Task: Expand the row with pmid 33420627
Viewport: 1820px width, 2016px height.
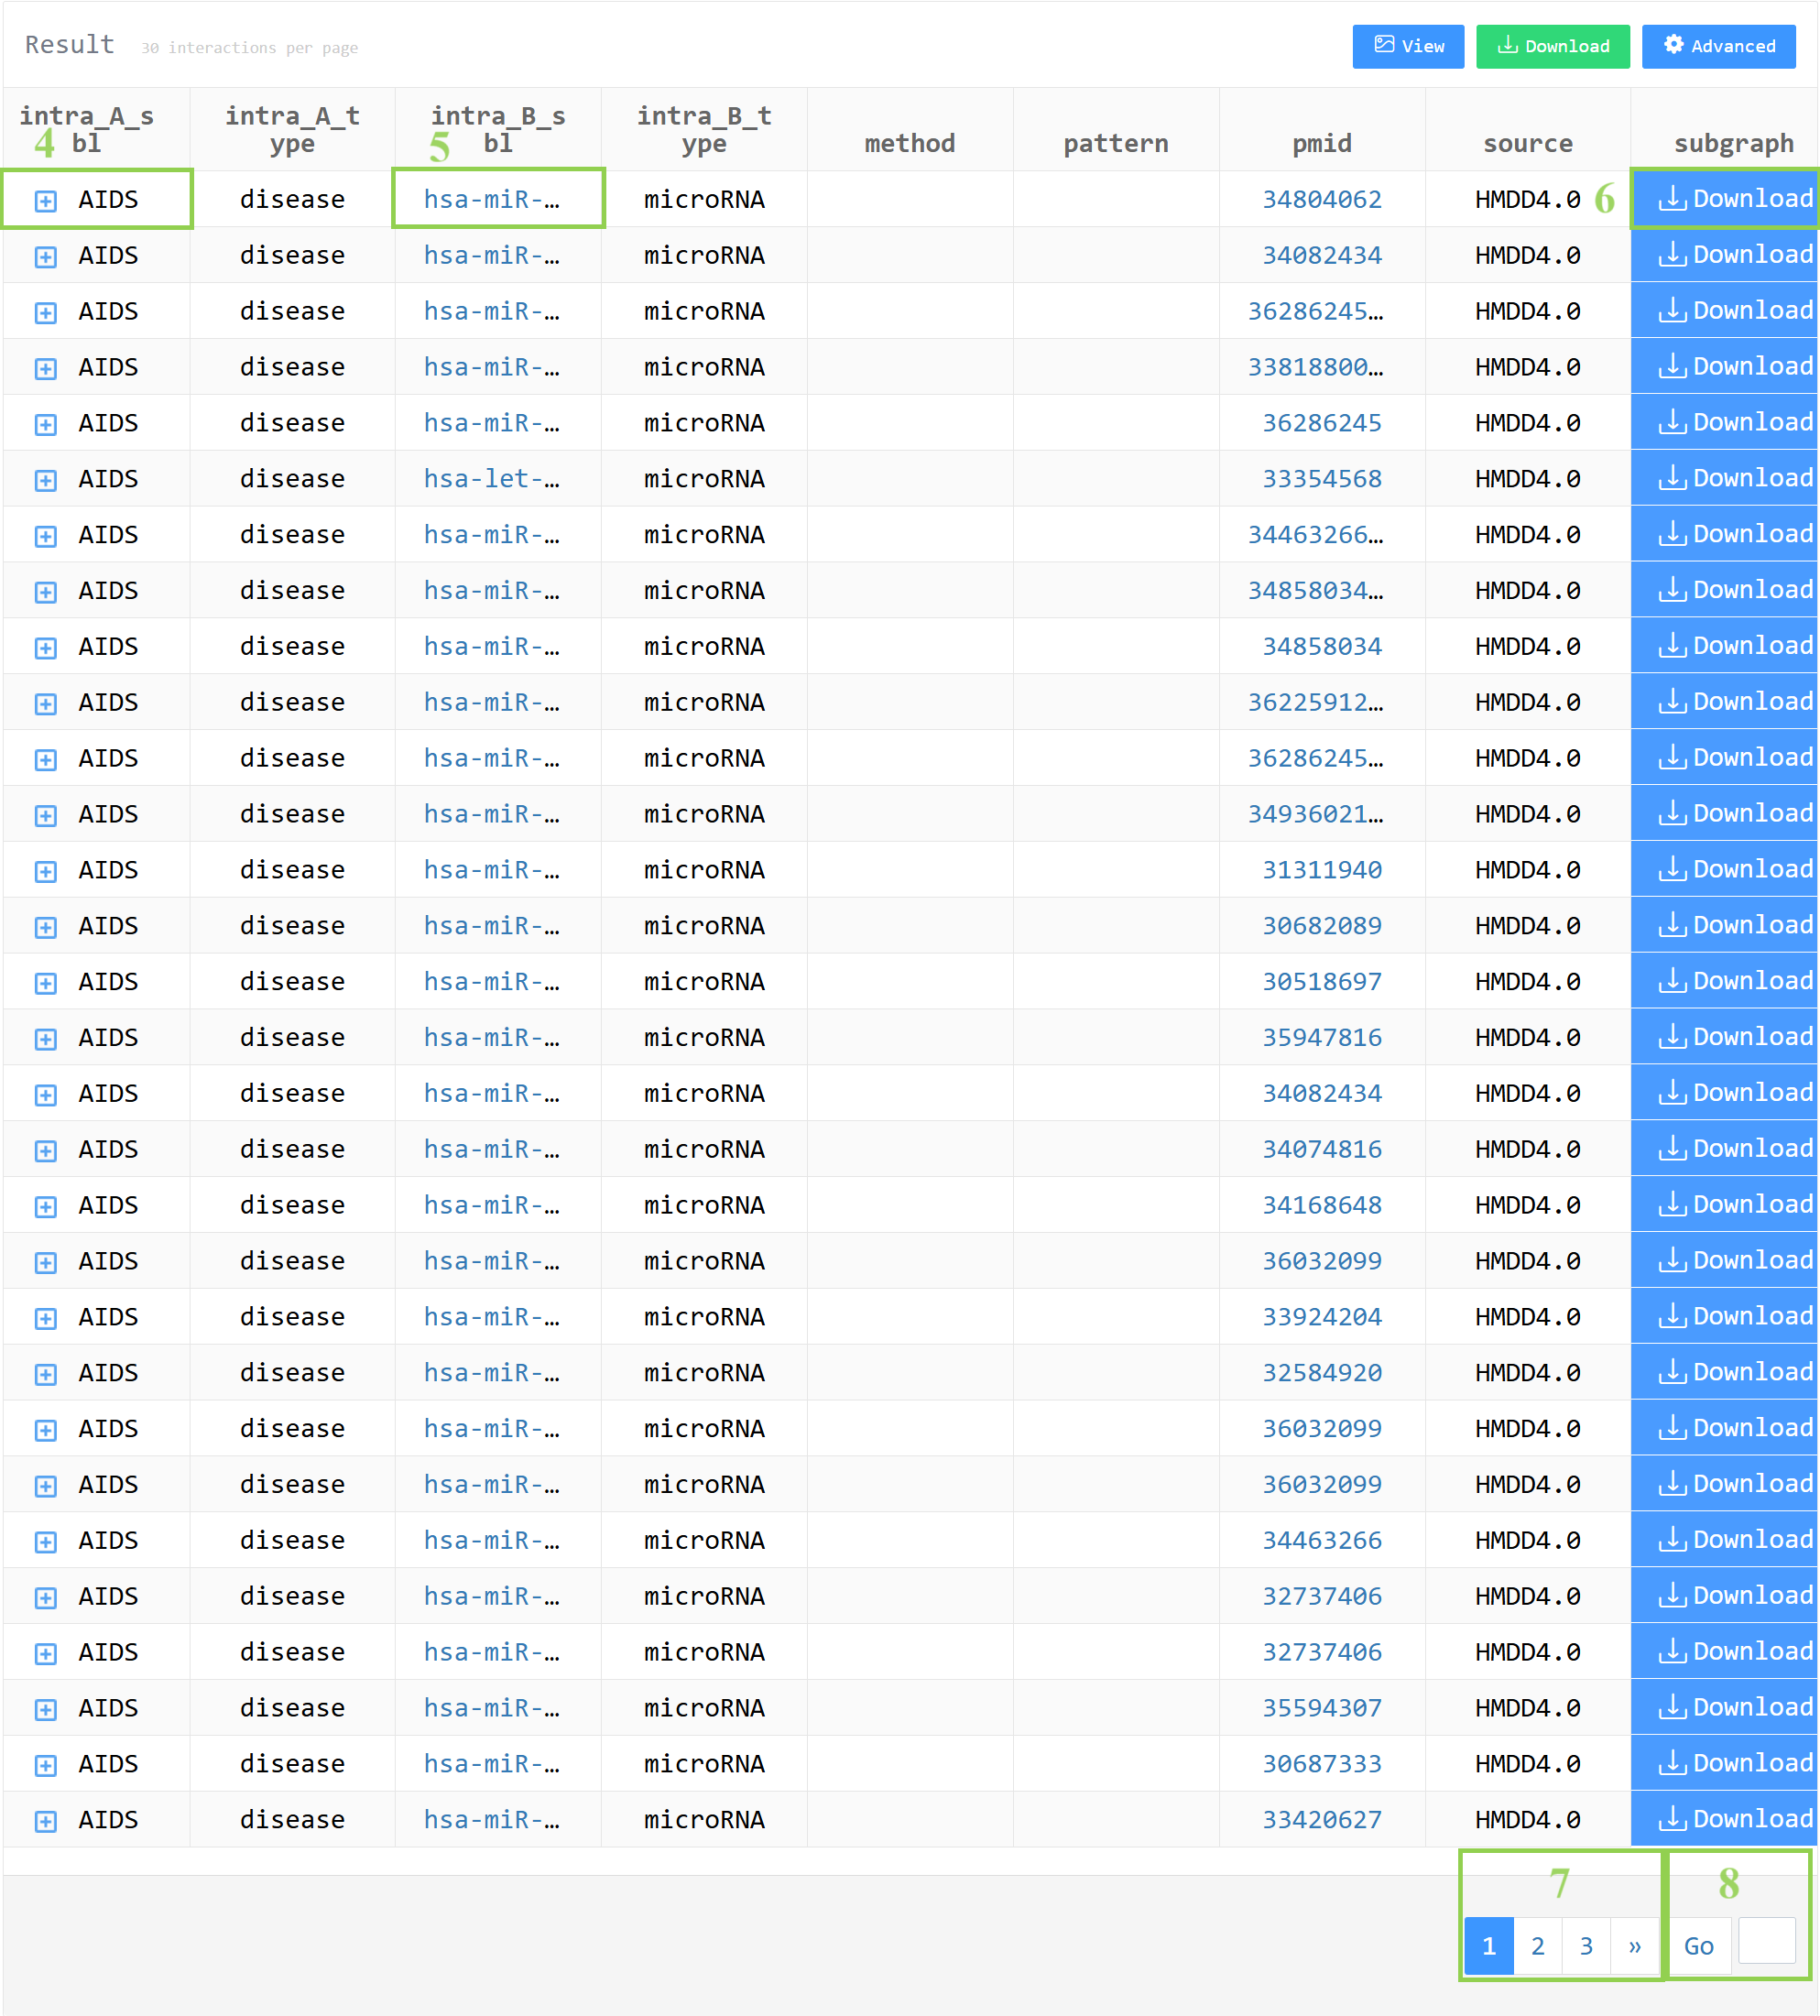Action: [x=46, y=1821]
